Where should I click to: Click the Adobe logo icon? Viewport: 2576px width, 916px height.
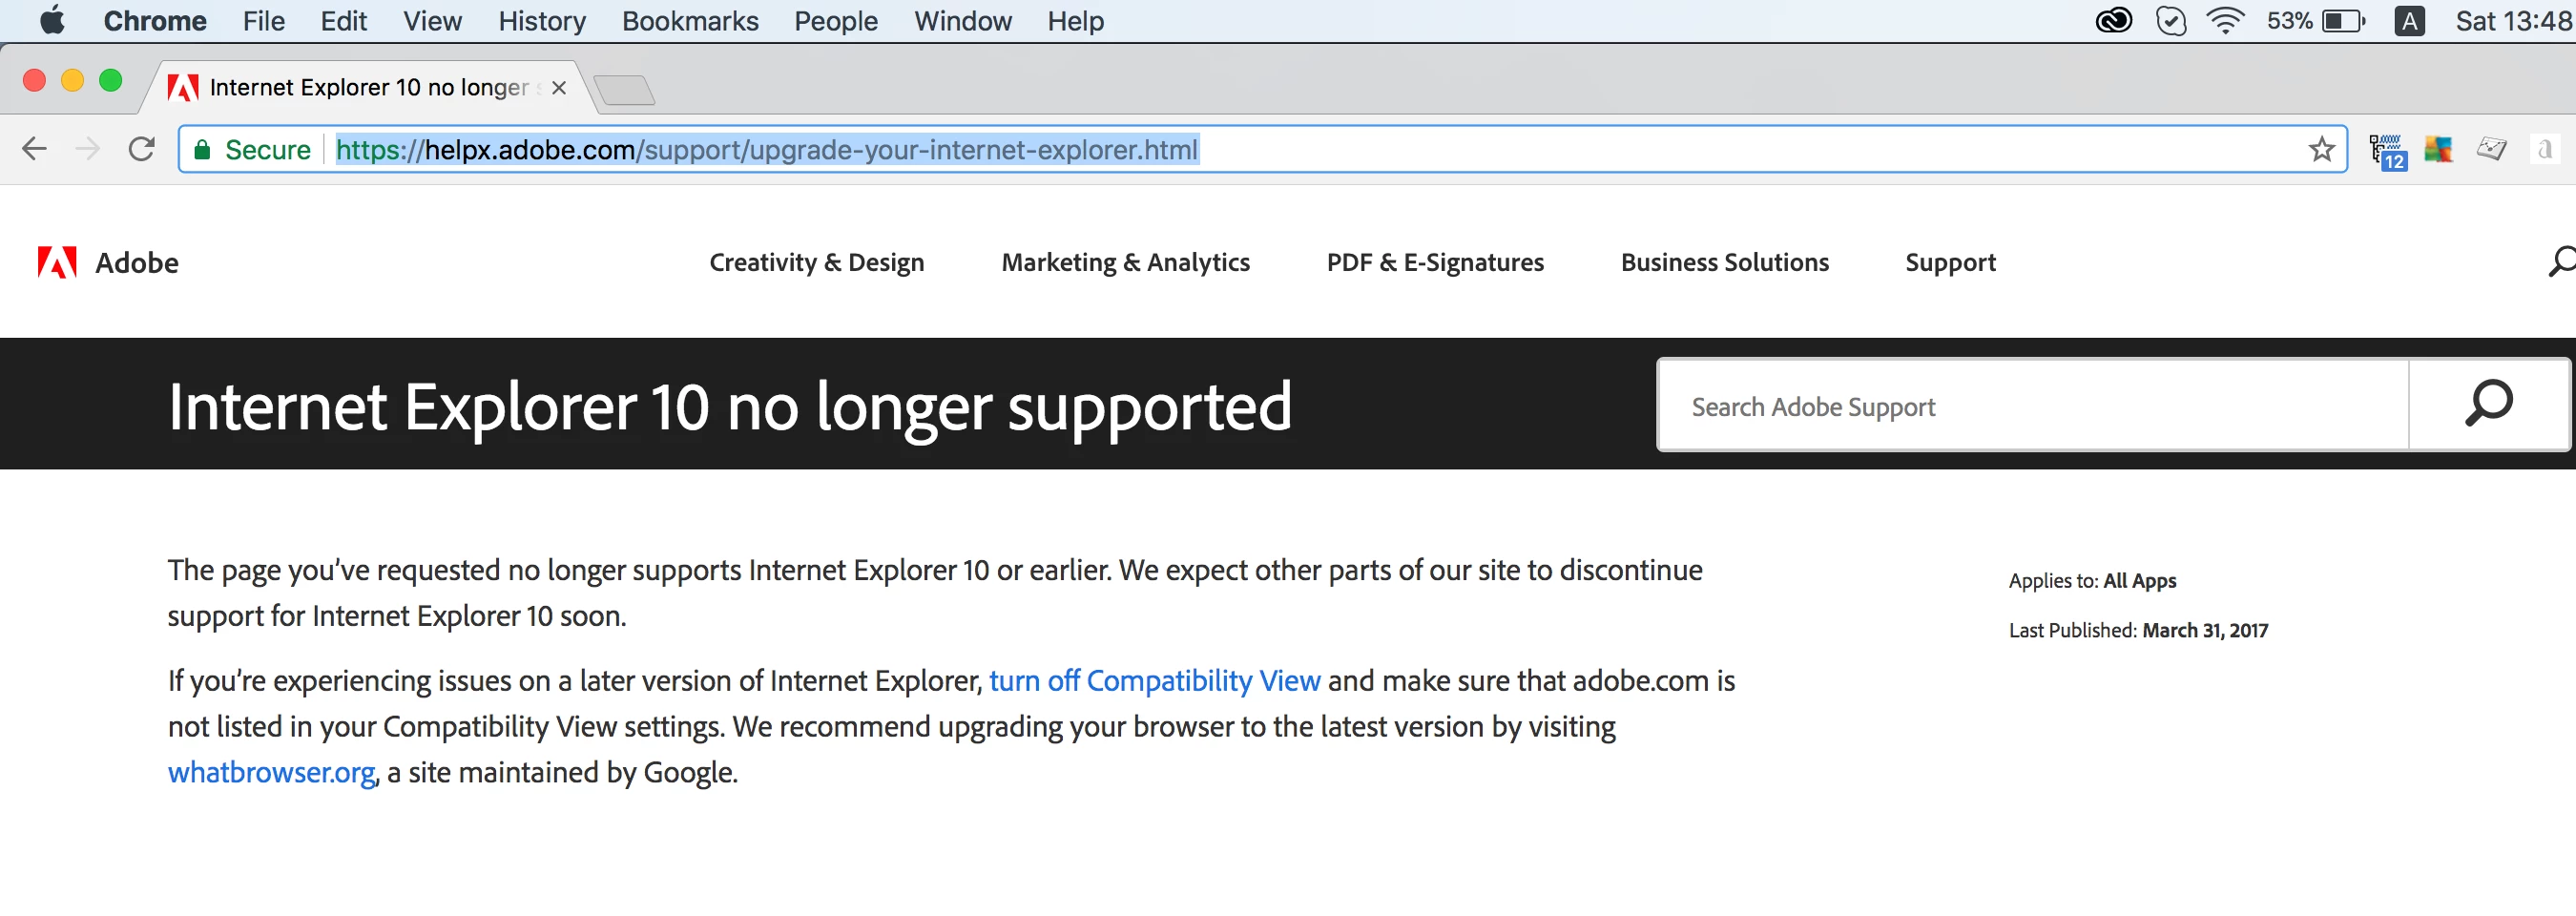57,262
